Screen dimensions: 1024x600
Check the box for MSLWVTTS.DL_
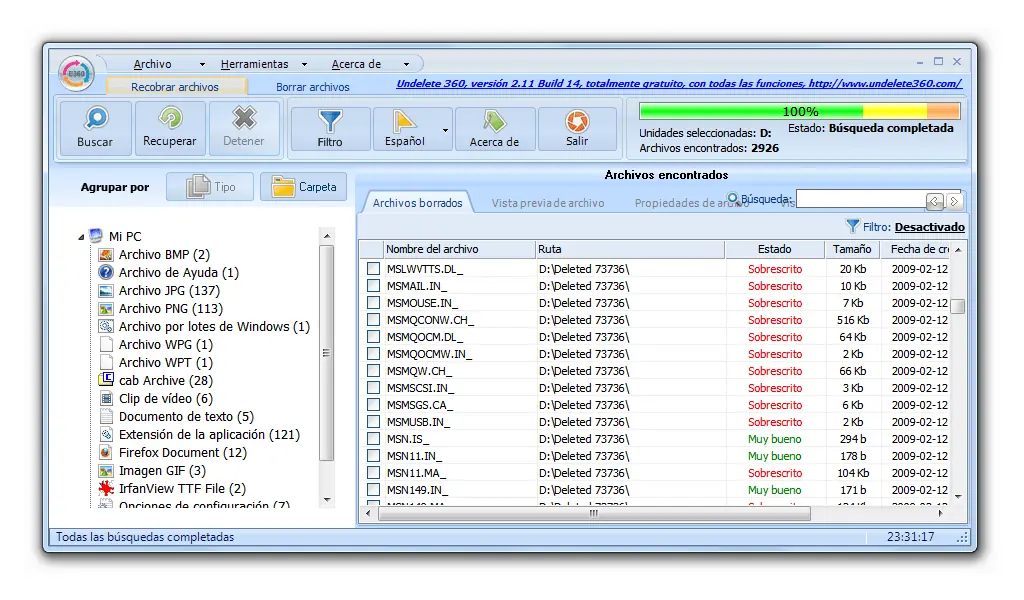373,268
